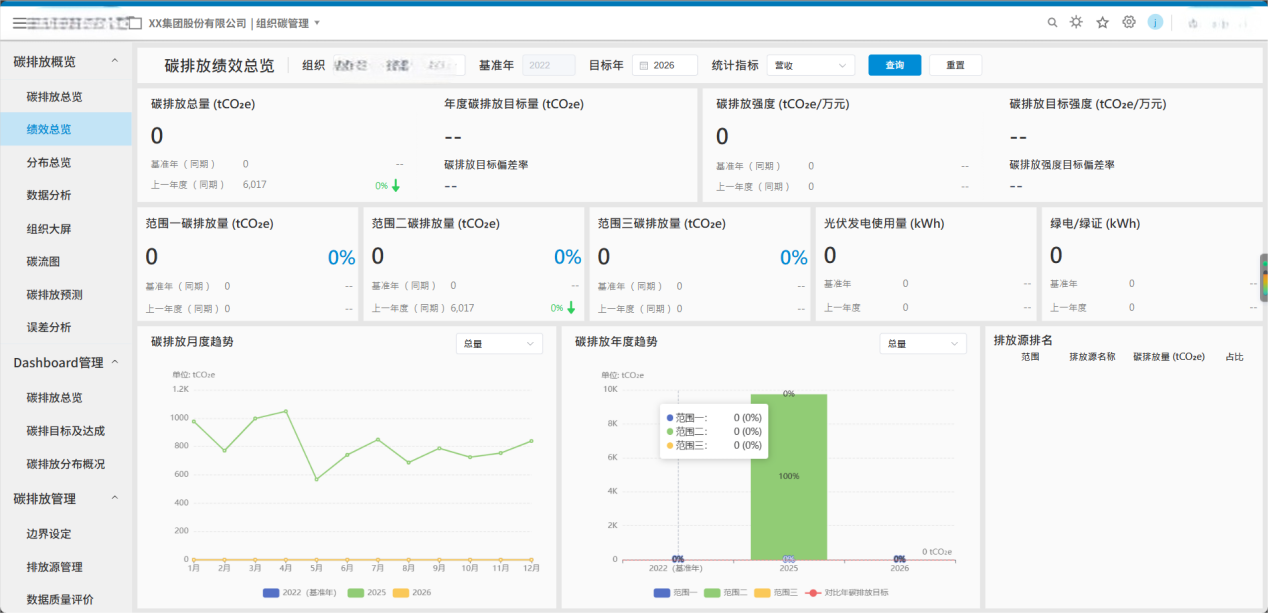Click the 查询 button

[x=895, y=65]
